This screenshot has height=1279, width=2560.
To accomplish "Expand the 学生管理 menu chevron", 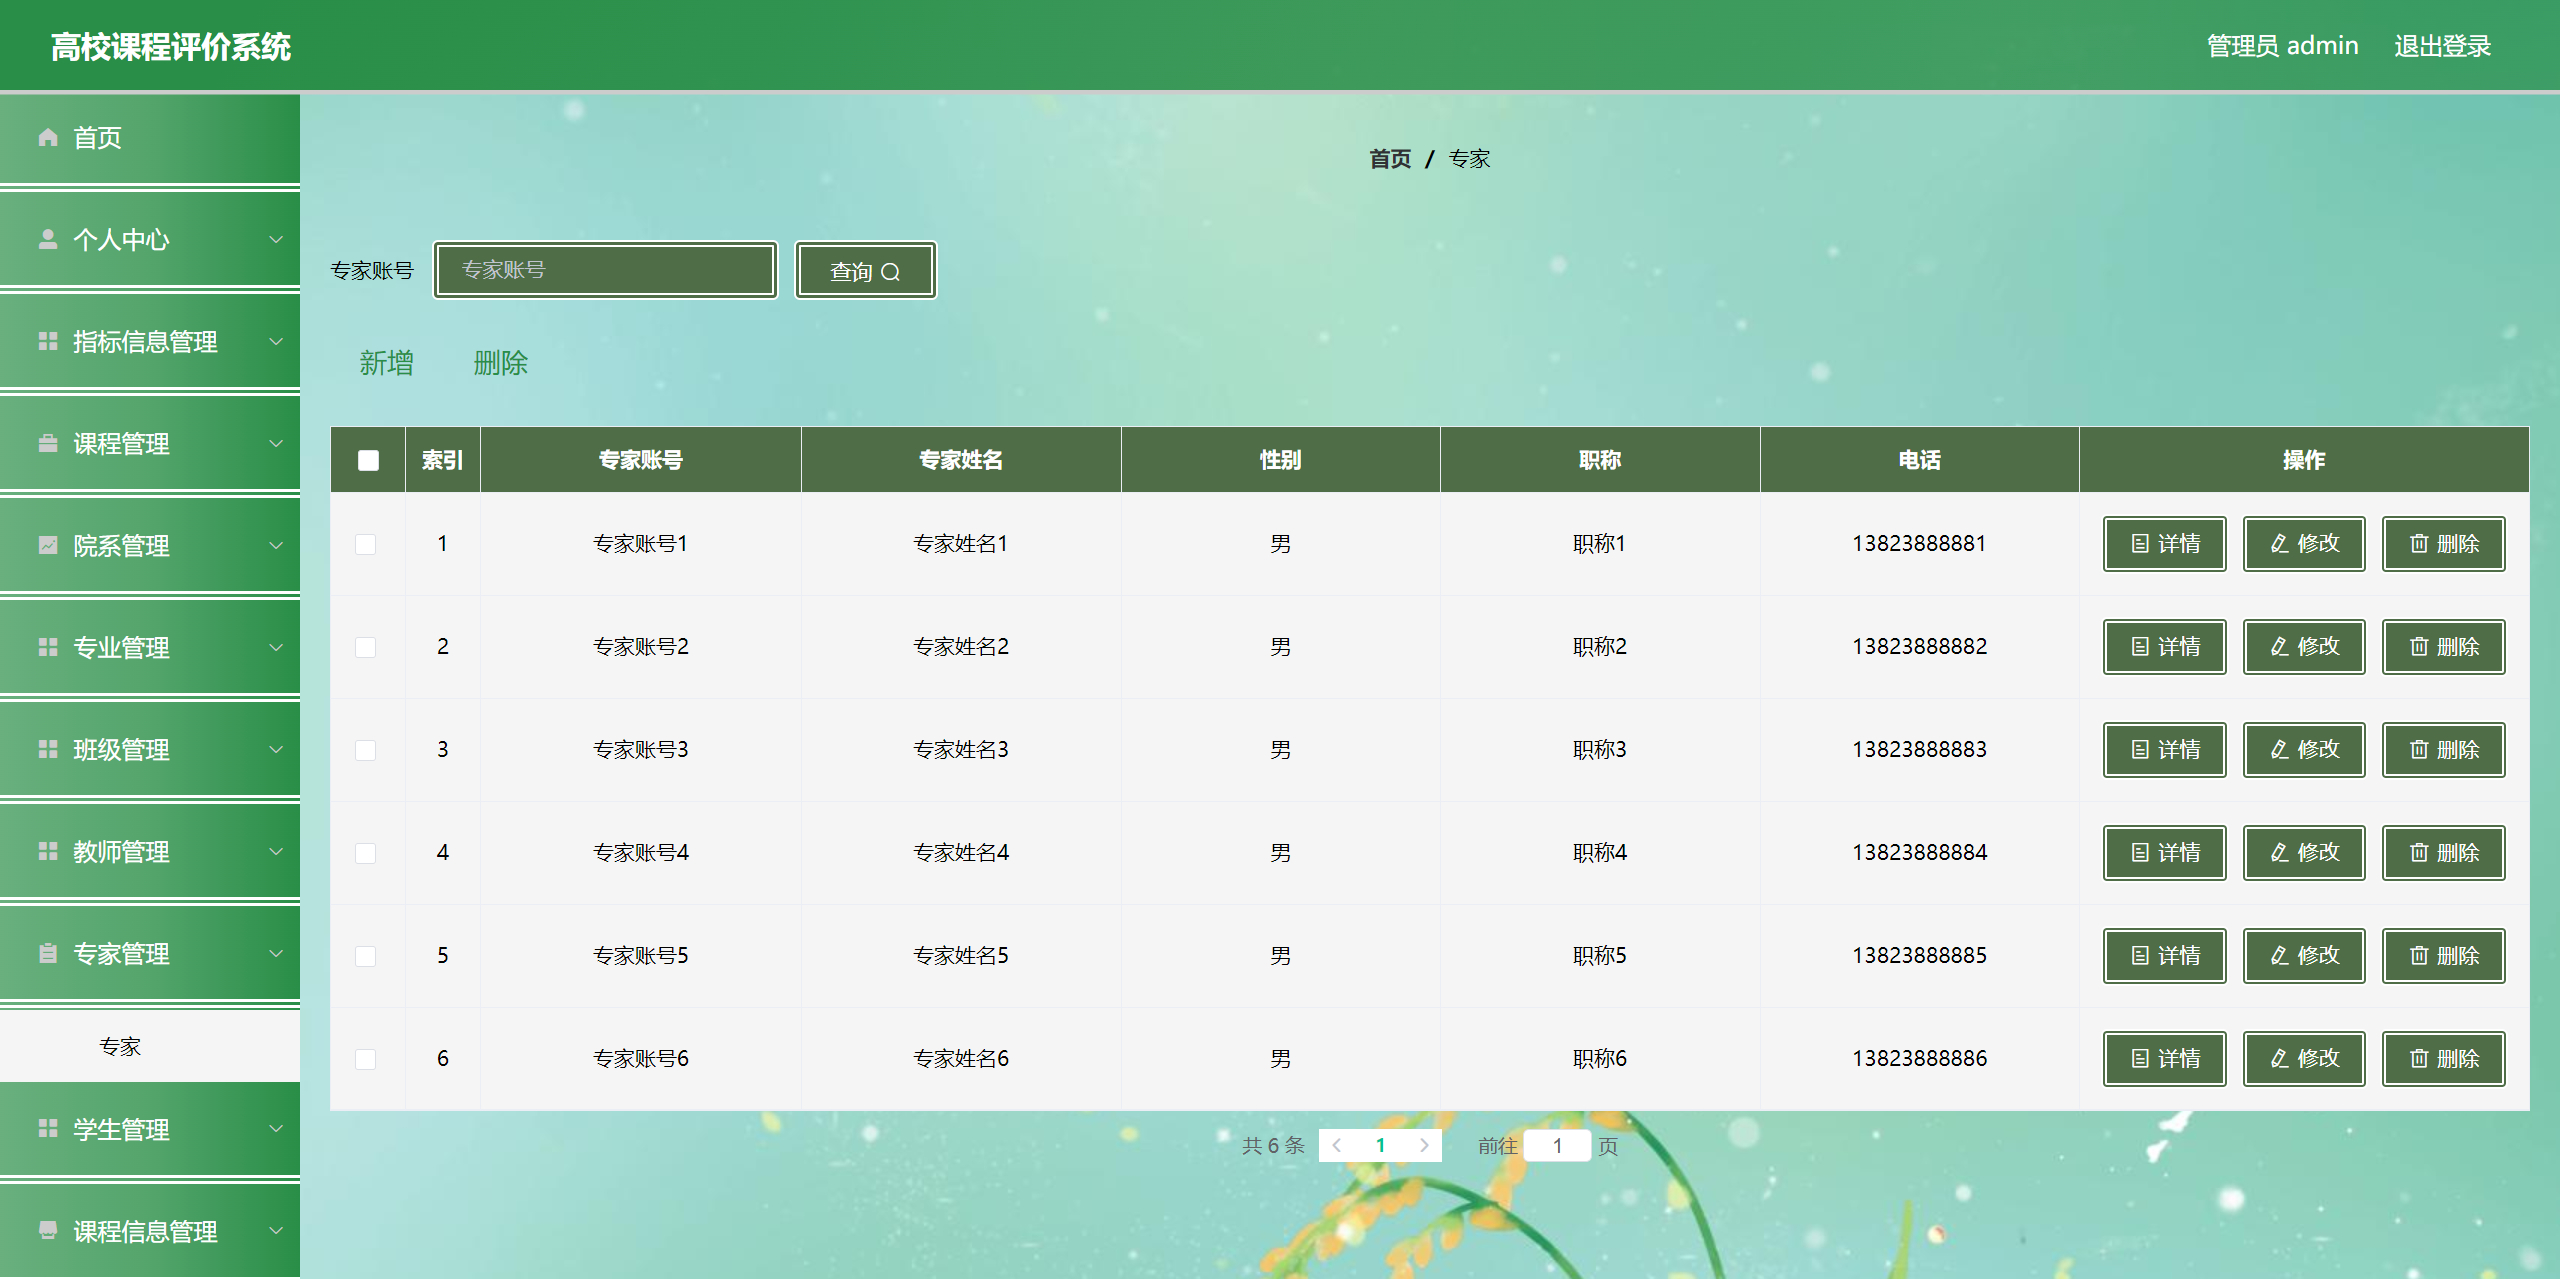I will click(x=276, y=1129).
